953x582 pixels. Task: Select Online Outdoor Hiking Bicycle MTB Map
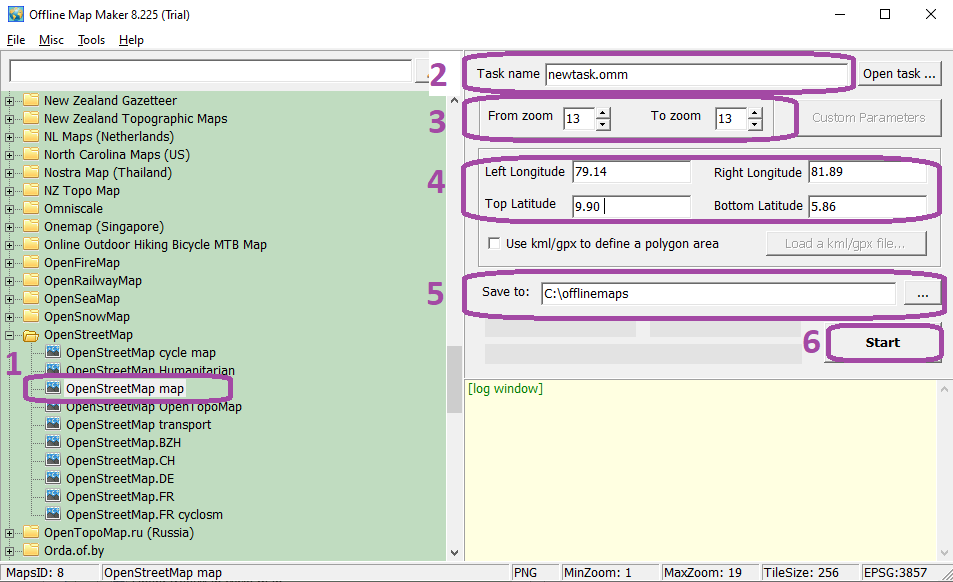[x=155, y=245]
